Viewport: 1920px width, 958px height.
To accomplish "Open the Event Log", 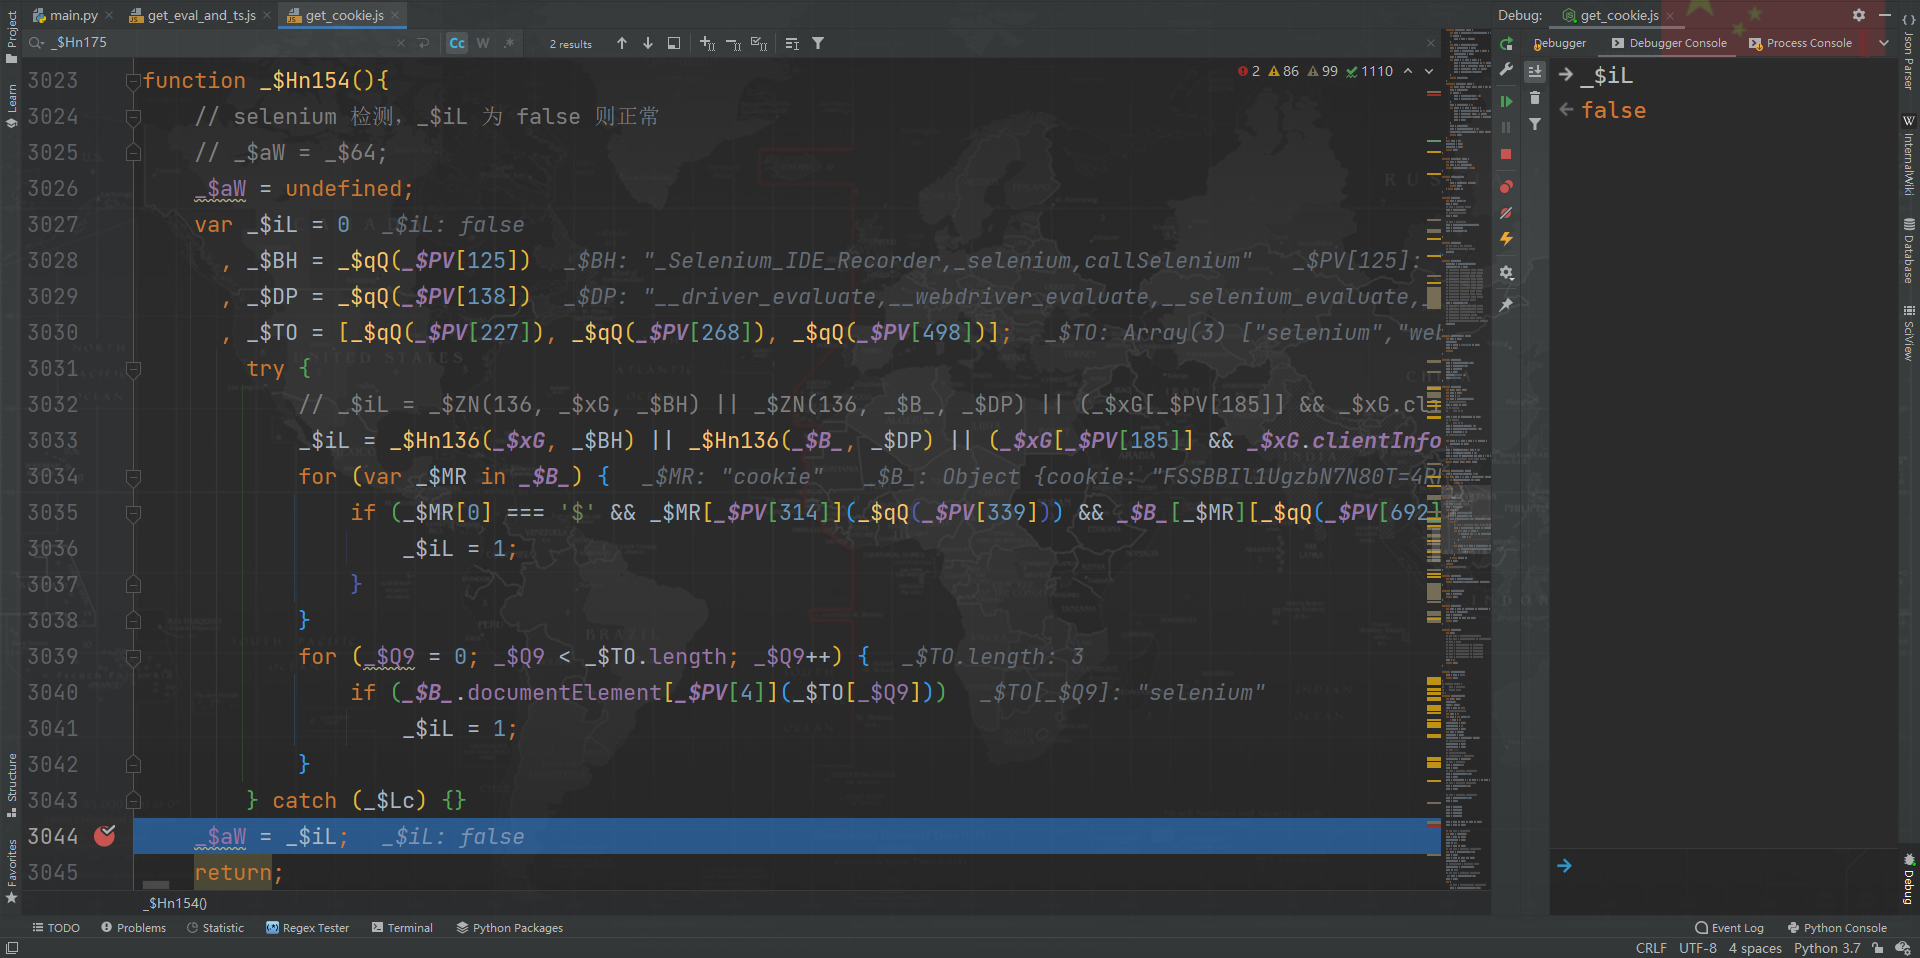I will pyautogui.click(x=1730, y=928).
